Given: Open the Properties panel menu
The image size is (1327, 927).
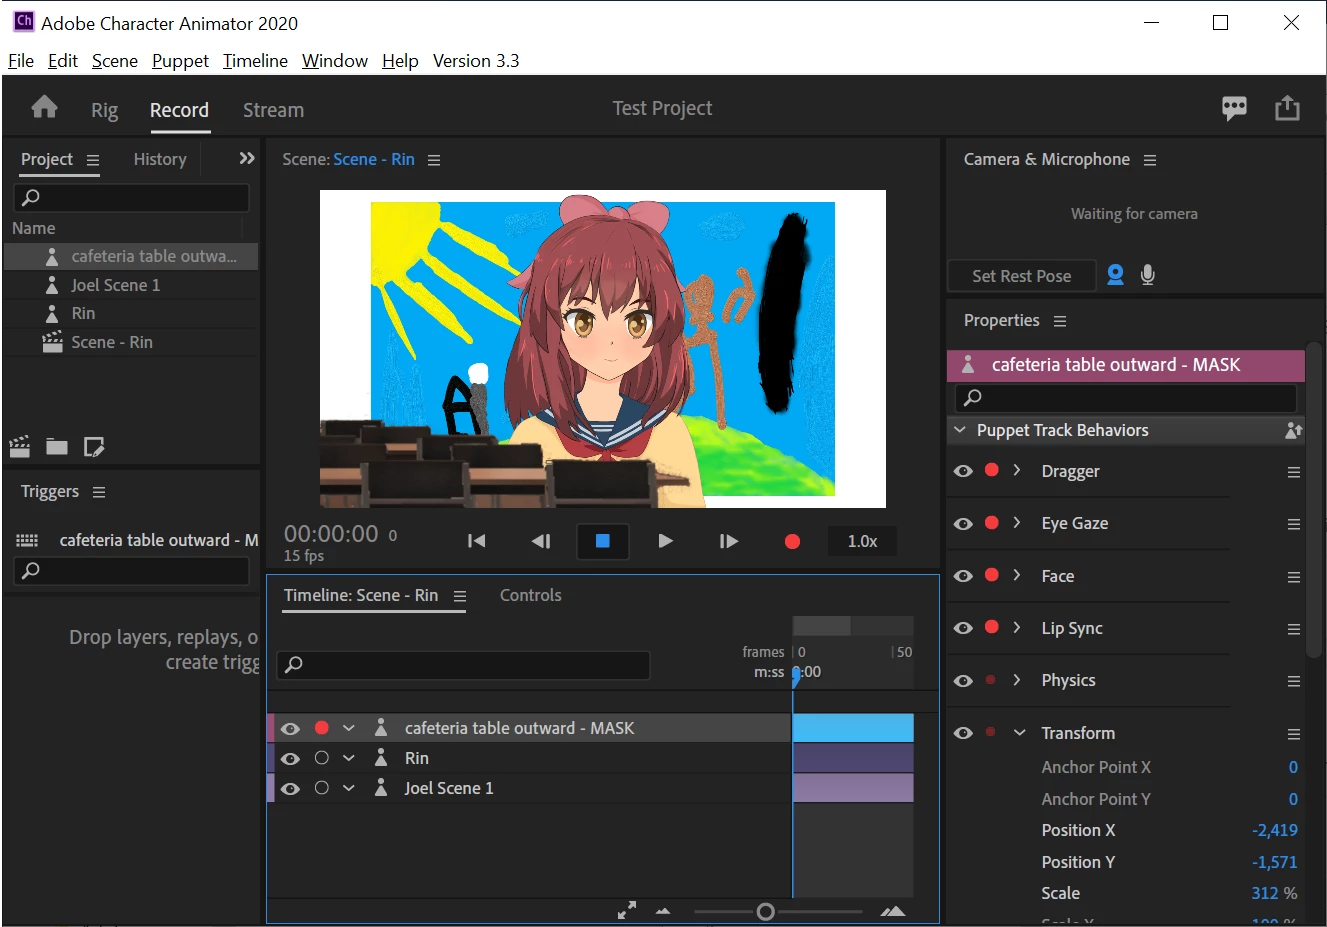Looking at the screenshot, I should coord(1060,321).
